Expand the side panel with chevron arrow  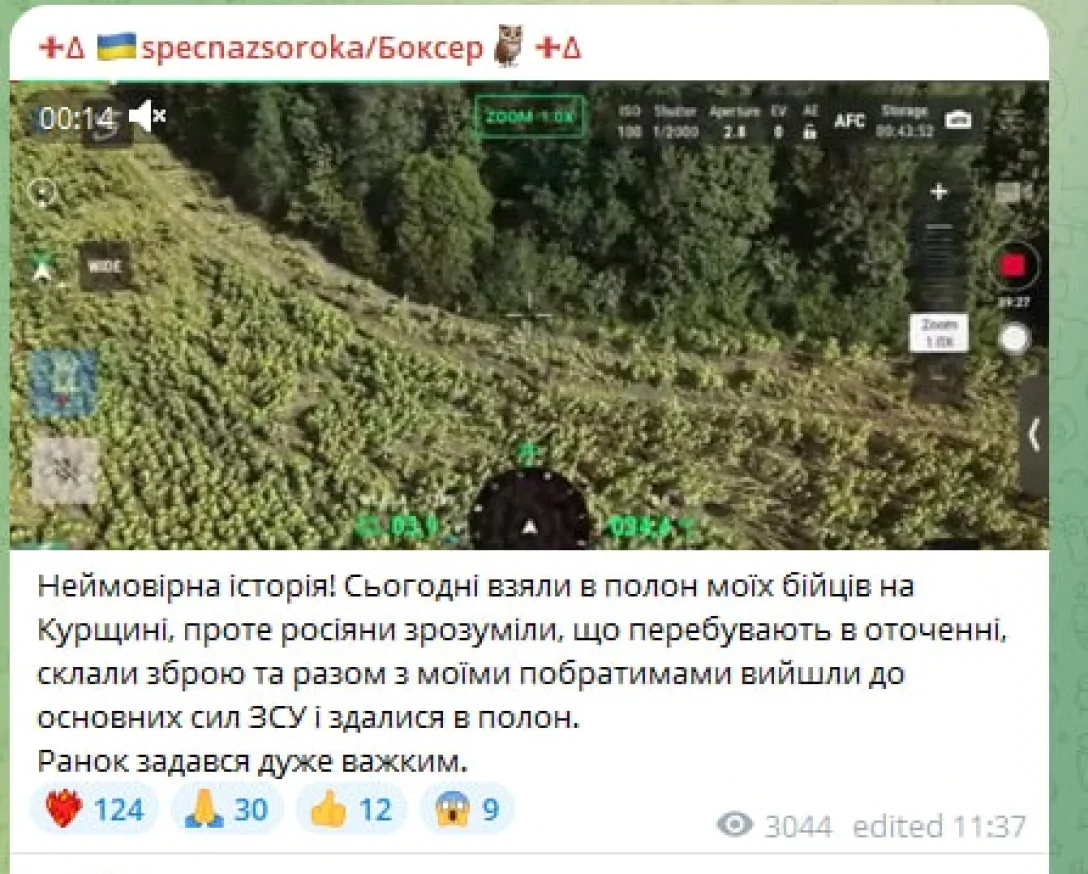pyautogui.click(x=1033, y=436)
